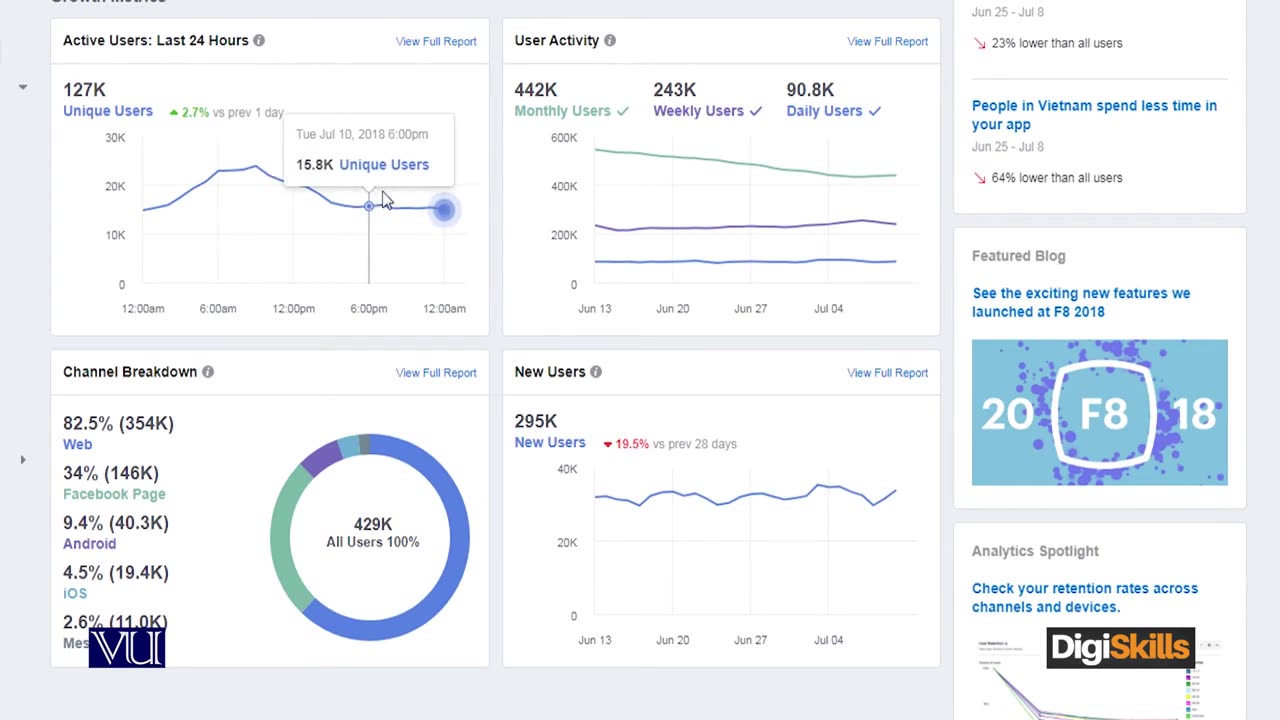Click the 90.8K daily users value
The width and height of the screenshot is (1280, 720).
(810, 90)
